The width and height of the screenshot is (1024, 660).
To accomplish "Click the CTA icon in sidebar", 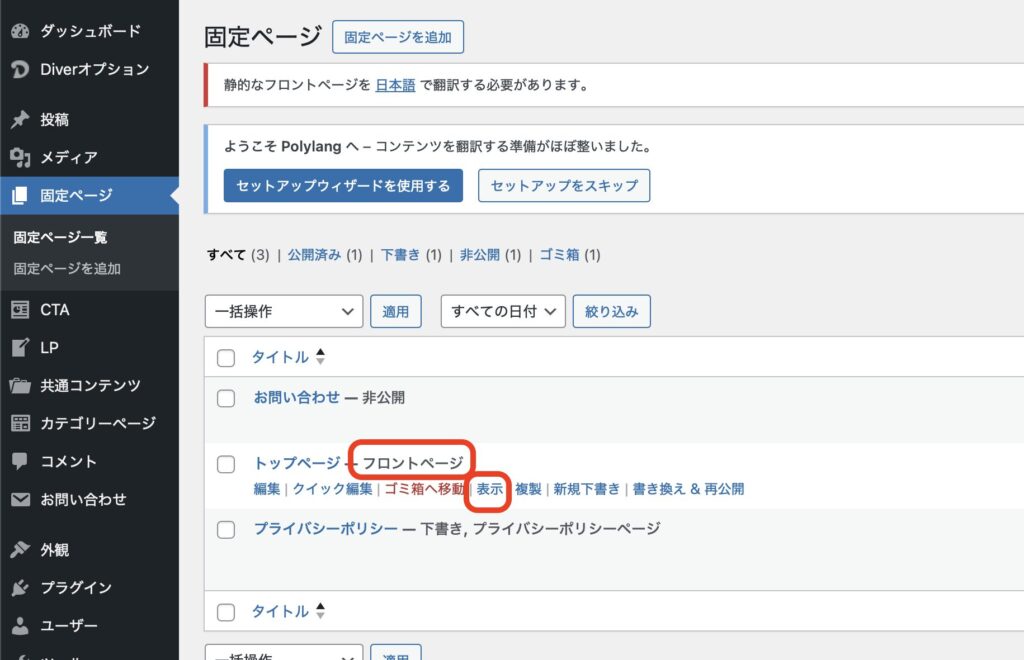I will point(20,310).
